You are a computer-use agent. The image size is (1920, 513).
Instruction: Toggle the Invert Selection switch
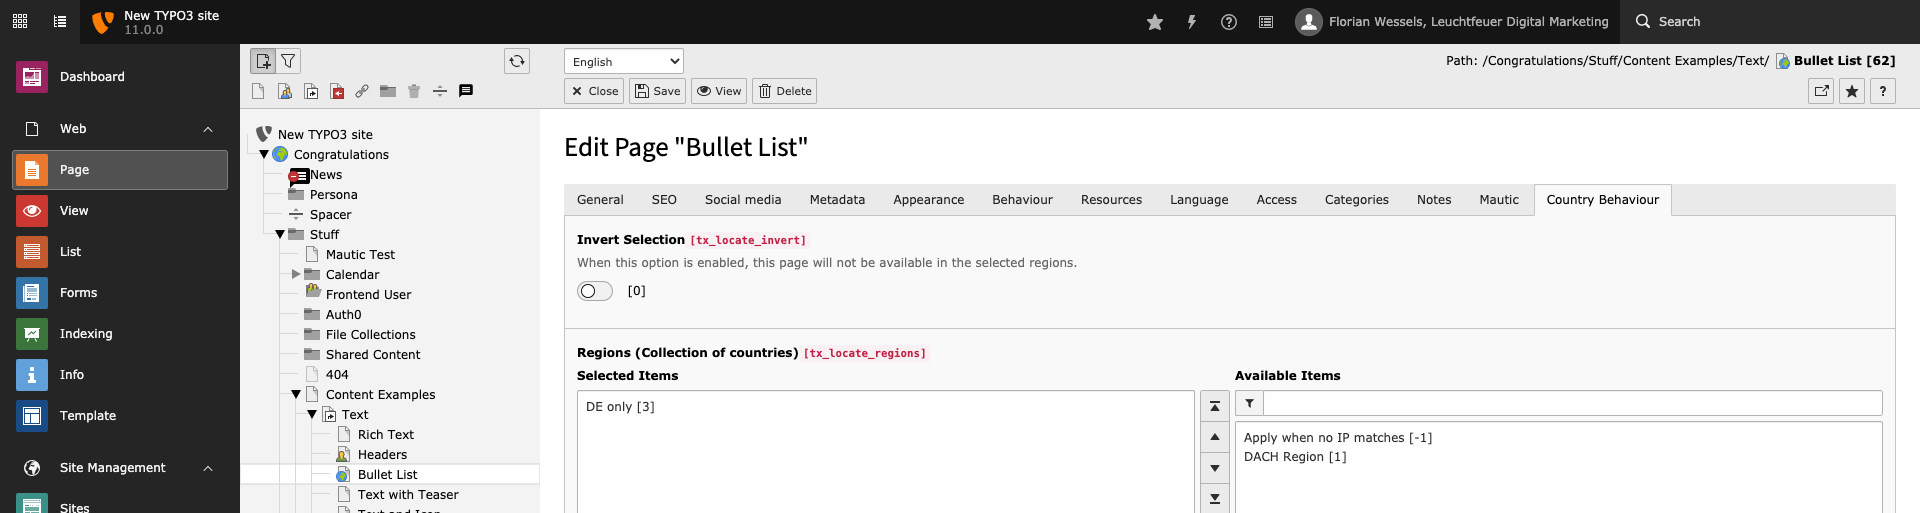point(595,291)
